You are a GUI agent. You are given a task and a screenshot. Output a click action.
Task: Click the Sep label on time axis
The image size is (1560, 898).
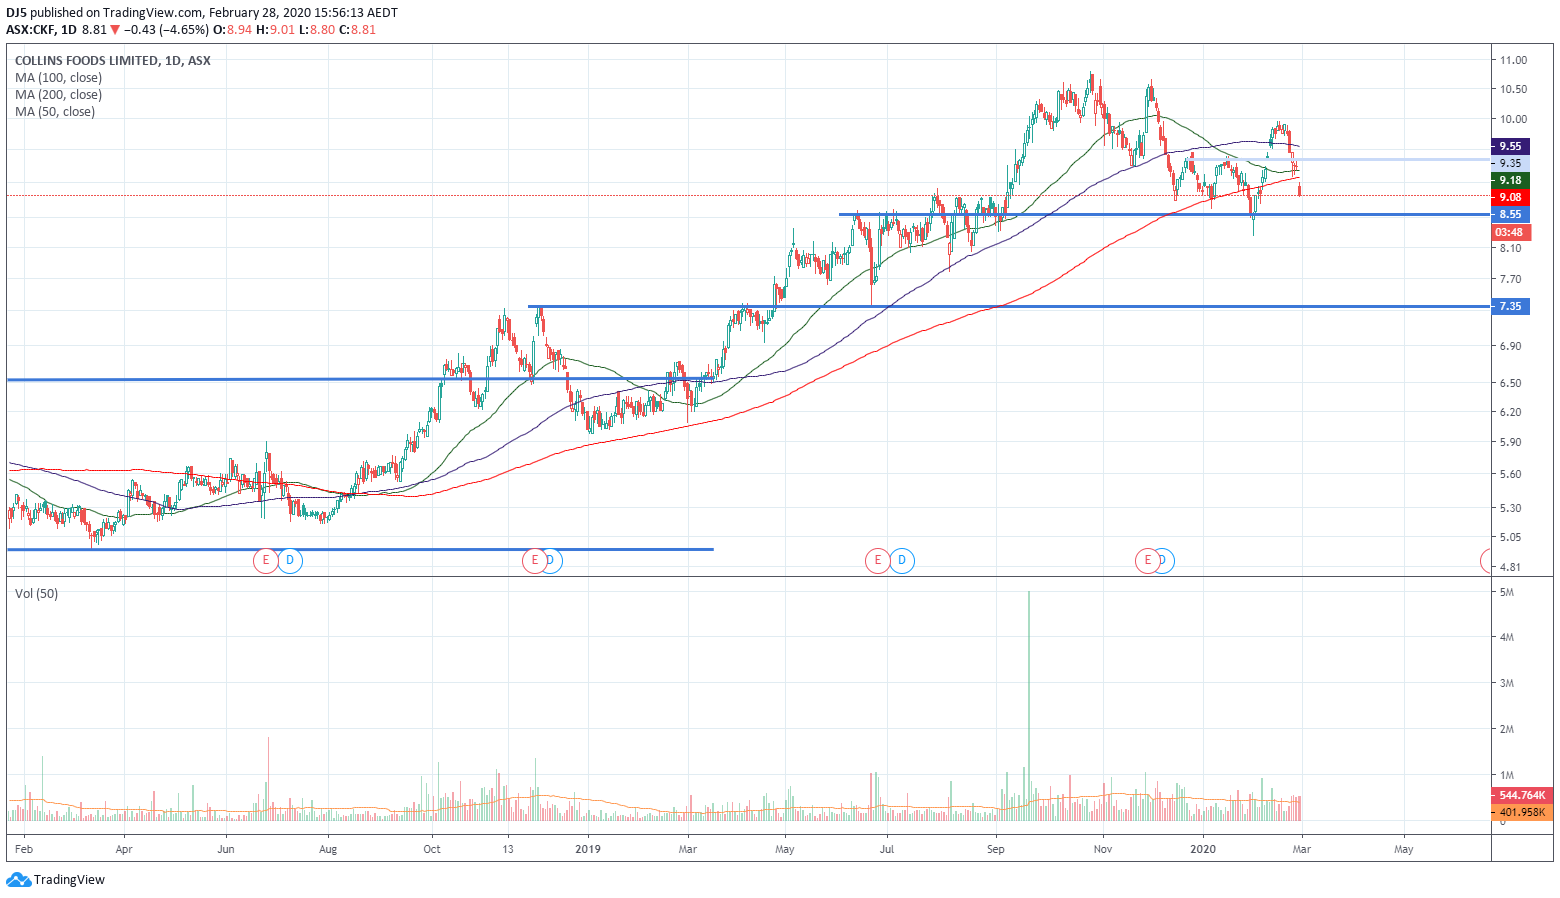[x=995, y=849]
